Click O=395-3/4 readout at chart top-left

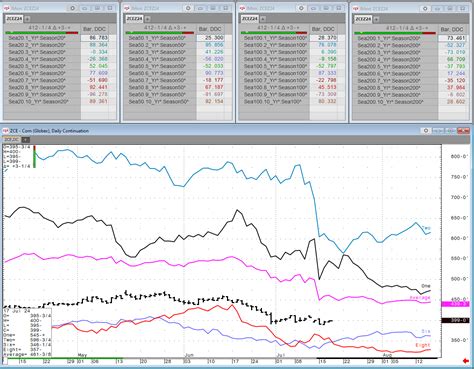pos(17,147)
